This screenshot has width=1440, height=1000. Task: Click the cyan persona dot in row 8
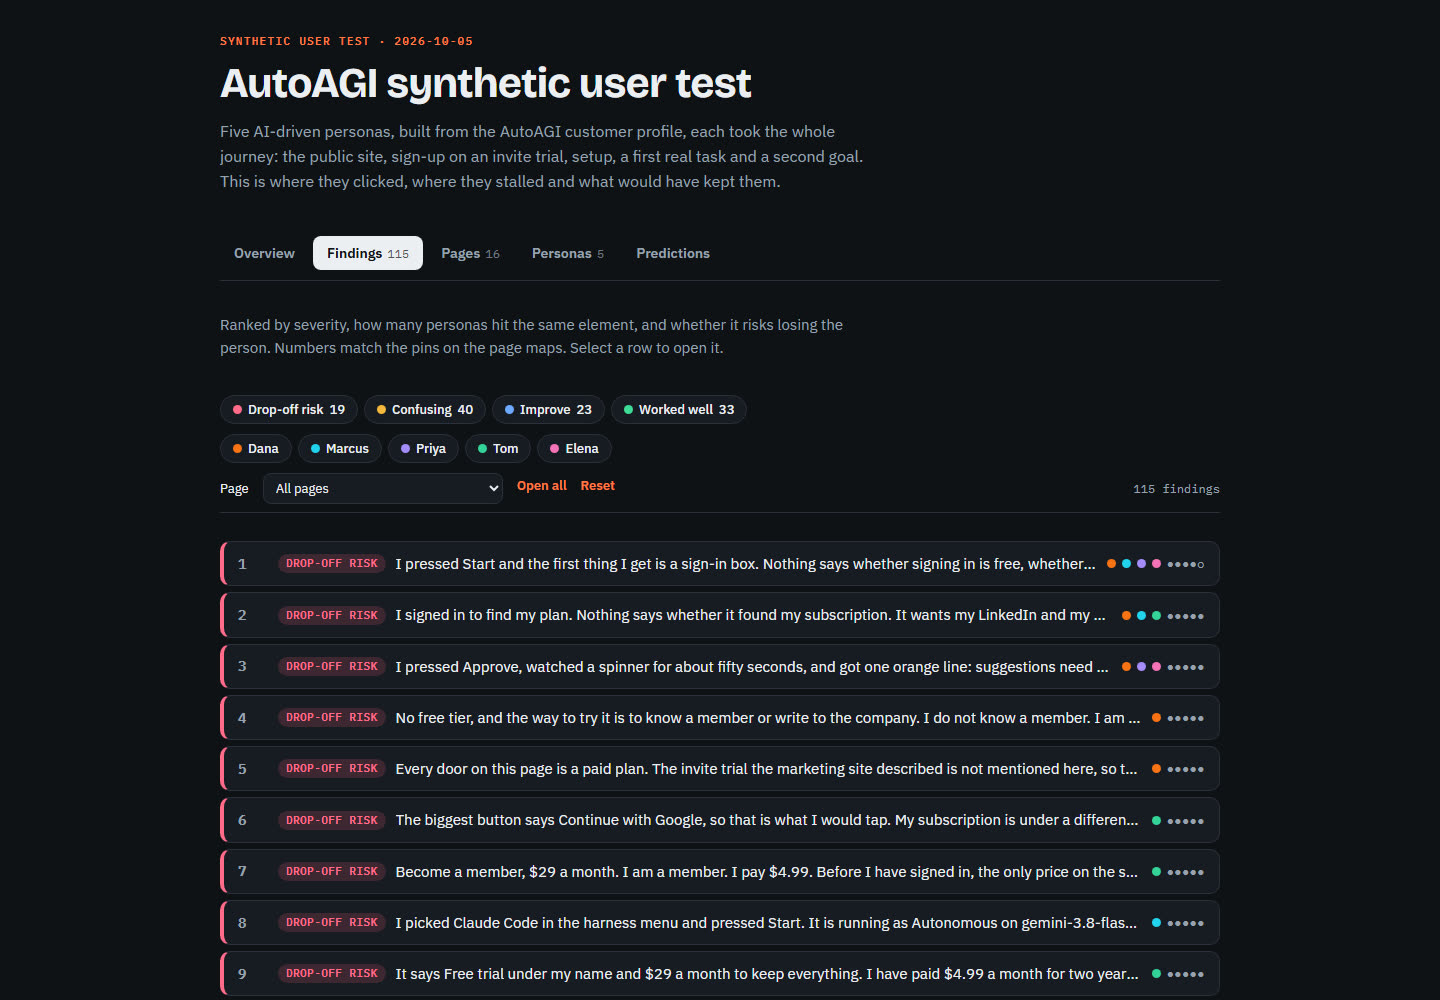tap(1156, 923)
